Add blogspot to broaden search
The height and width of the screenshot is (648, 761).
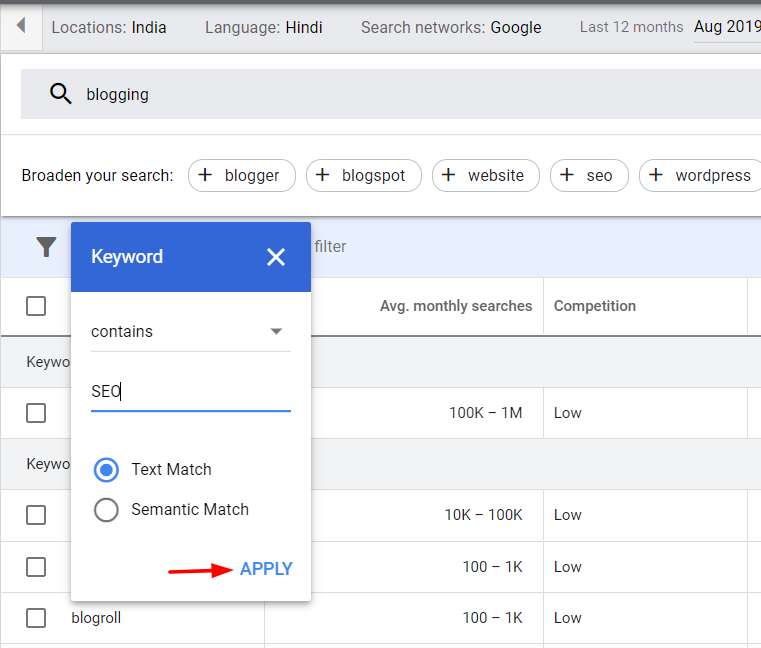pyautogui.click(x=364, y=175)
